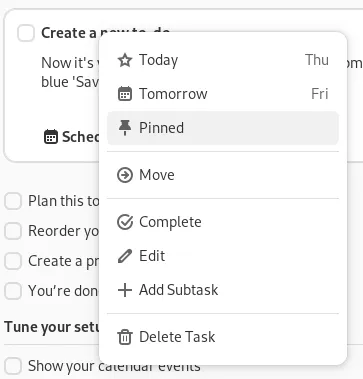Screen dimensions: 363x379
Task: Click the 'Create a pr' task row text
Action: tap(63, 261)
